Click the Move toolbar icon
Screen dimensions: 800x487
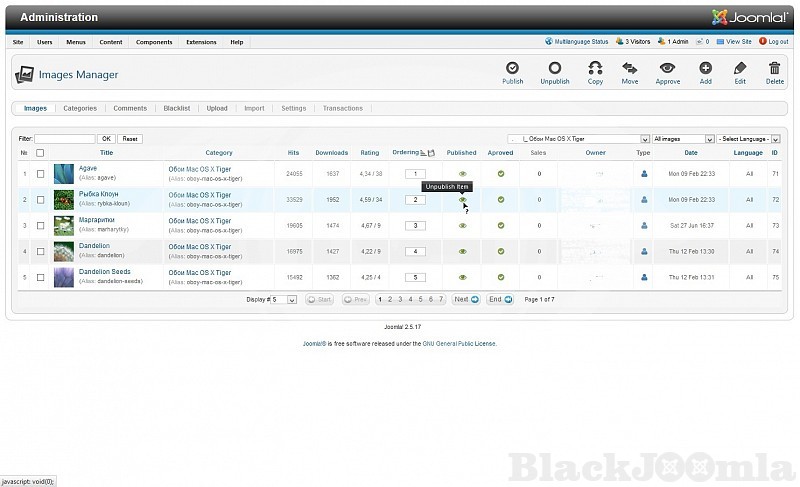tap(629, 68)
